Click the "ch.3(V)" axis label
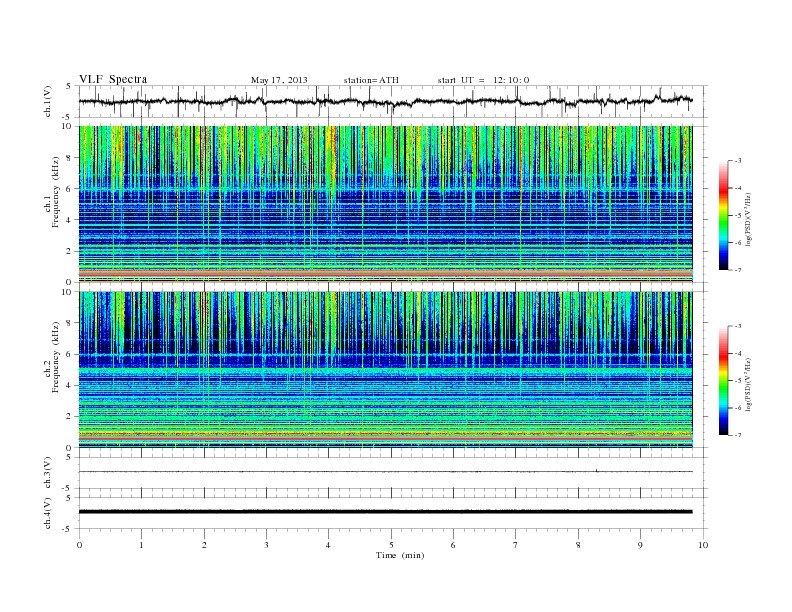 click(47, 473)
